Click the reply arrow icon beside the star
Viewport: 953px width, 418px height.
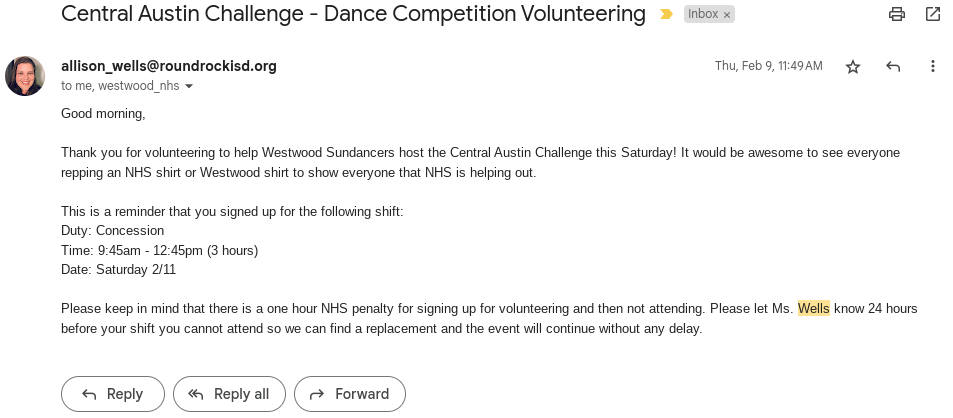[x=893, y=67]
